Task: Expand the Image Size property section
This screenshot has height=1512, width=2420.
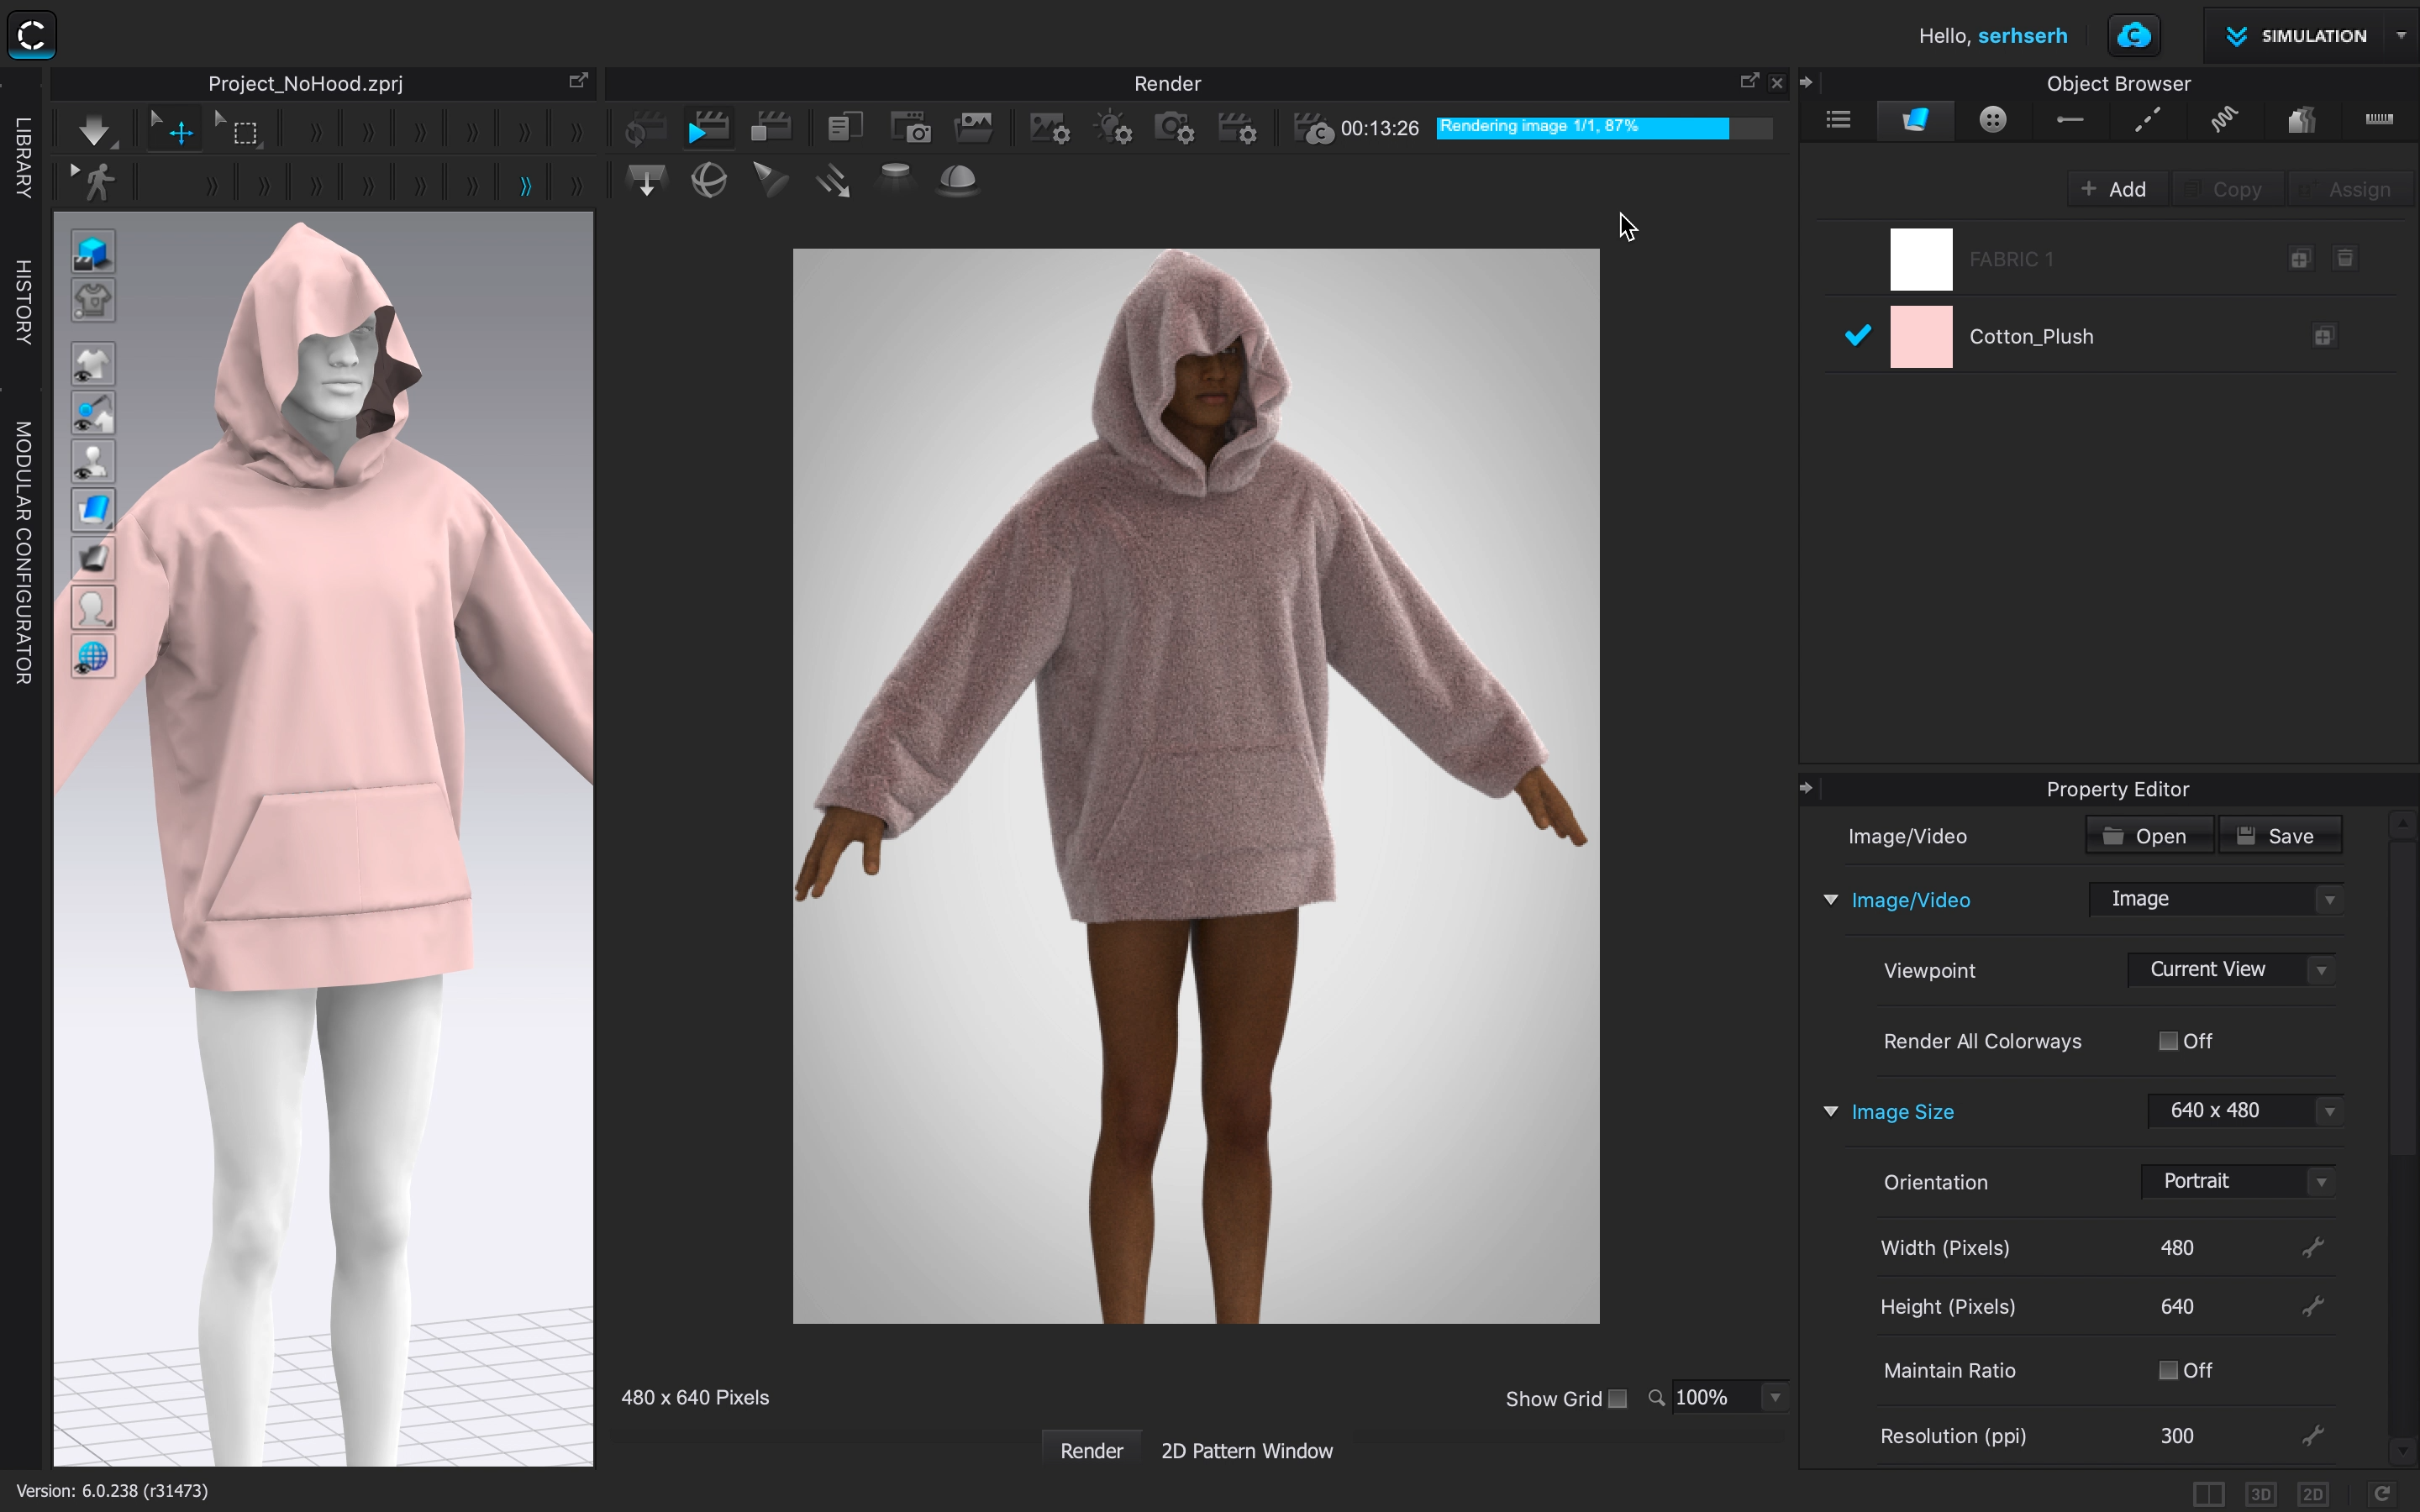Action: tap(1831, 1111)
